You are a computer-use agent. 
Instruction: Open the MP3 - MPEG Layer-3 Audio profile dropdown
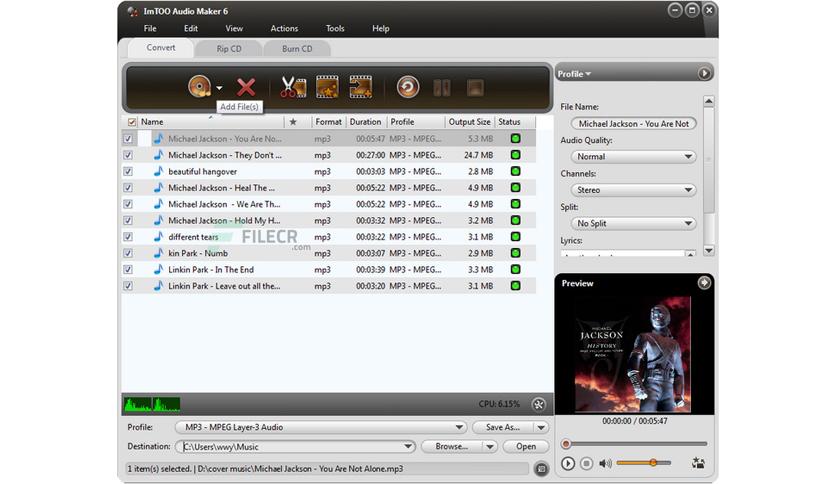click(321, 427)
